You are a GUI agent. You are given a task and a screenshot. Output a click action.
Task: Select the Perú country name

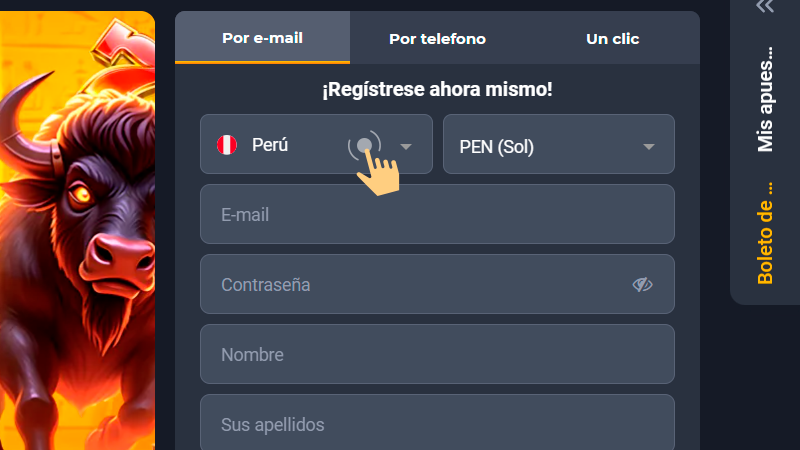point(270,145)
